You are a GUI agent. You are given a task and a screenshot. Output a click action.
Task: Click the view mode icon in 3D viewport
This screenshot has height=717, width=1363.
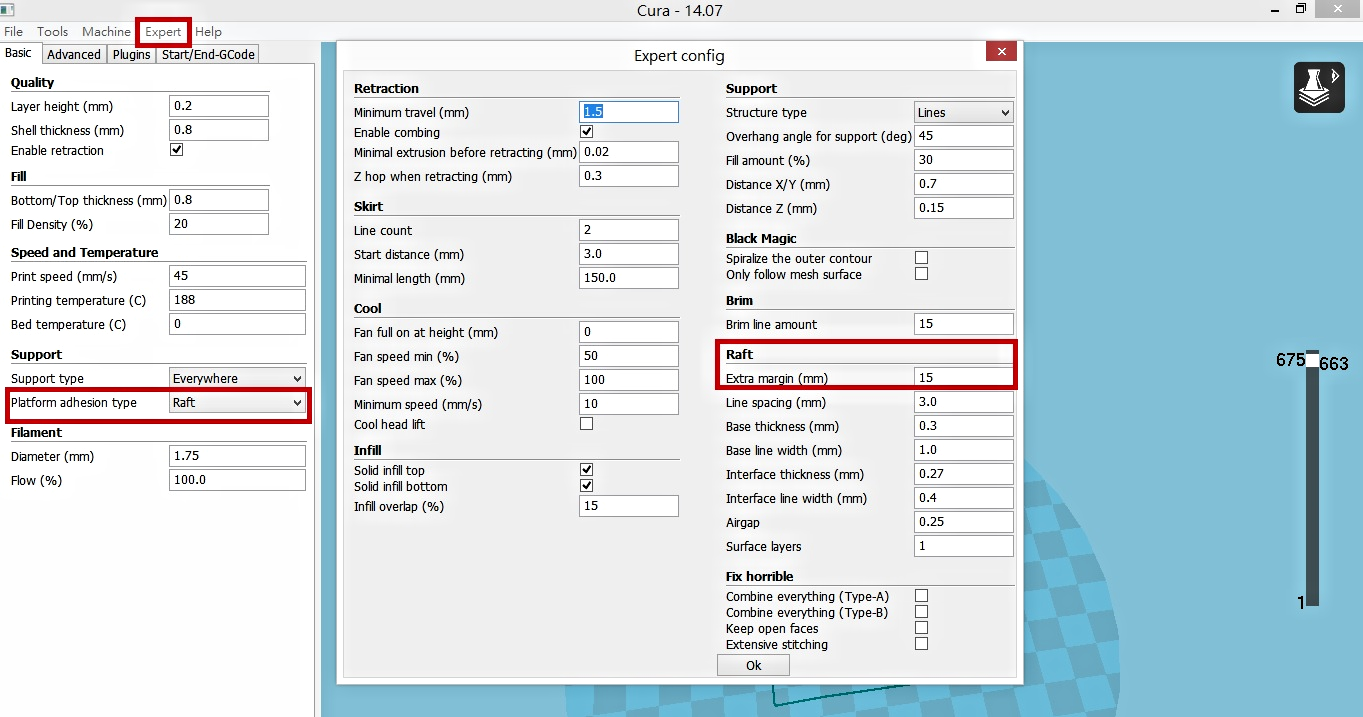(x=1319, y=87)
